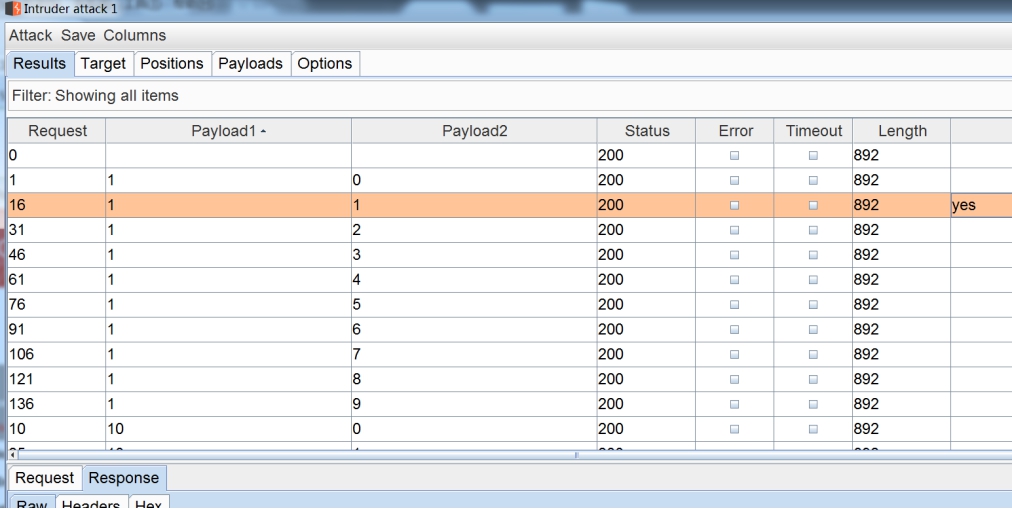The width and height of the screenshot is (1012, 509).
Task: Open the Columns menu
Action: 135,35
